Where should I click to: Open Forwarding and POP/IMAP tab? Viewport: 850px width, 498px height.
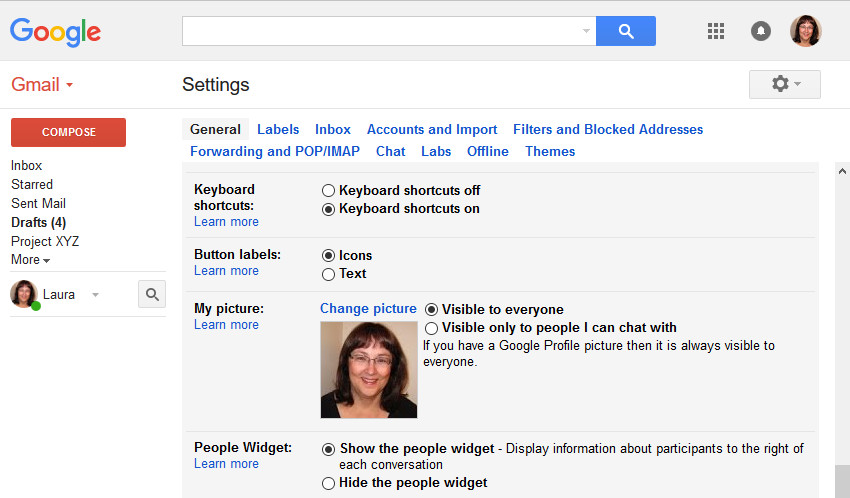275,151
